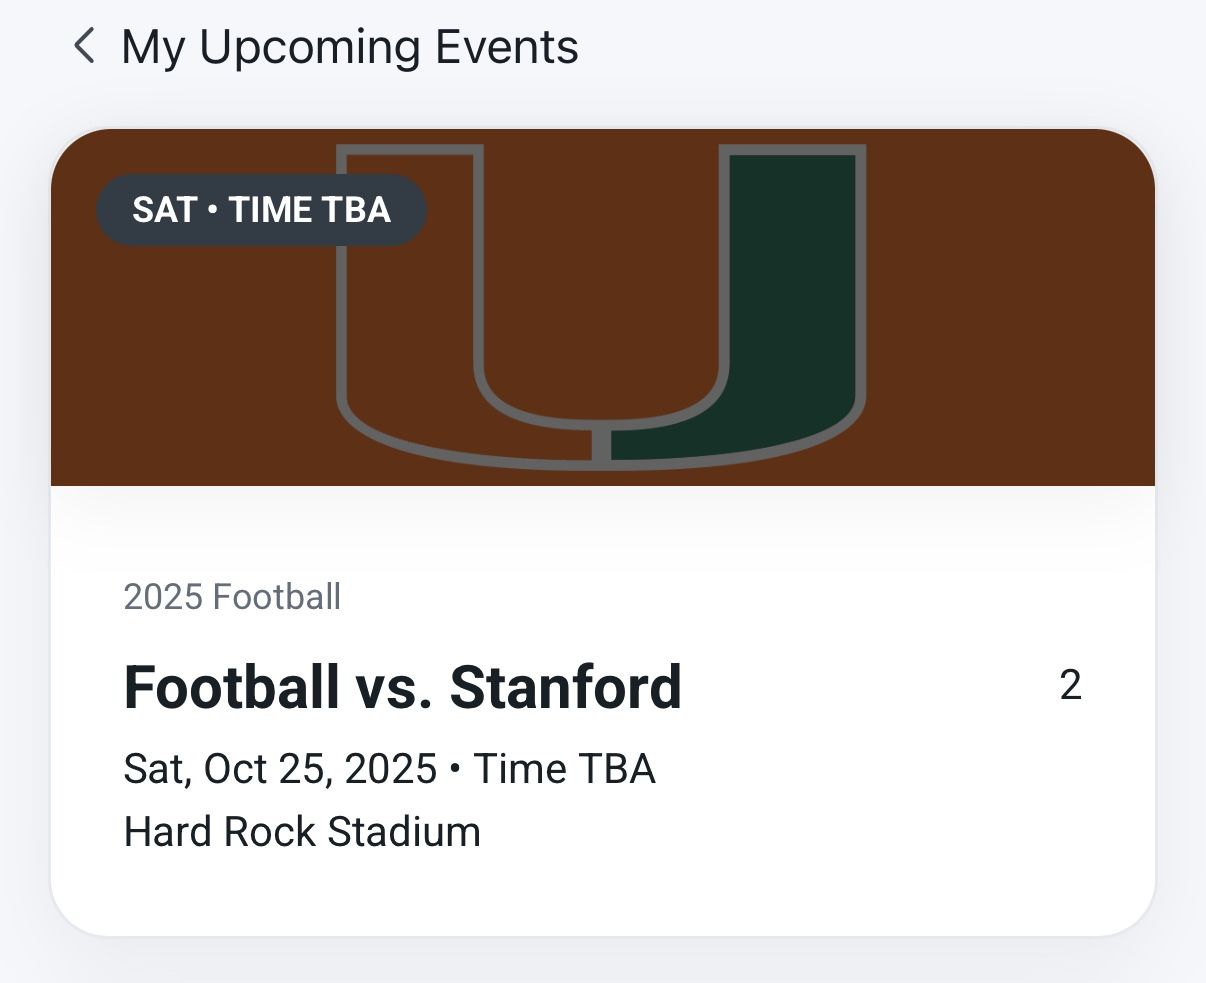Click the ticket count number 2
This screenshot has height=983, width=1206.
click(x=1070, y=686)
